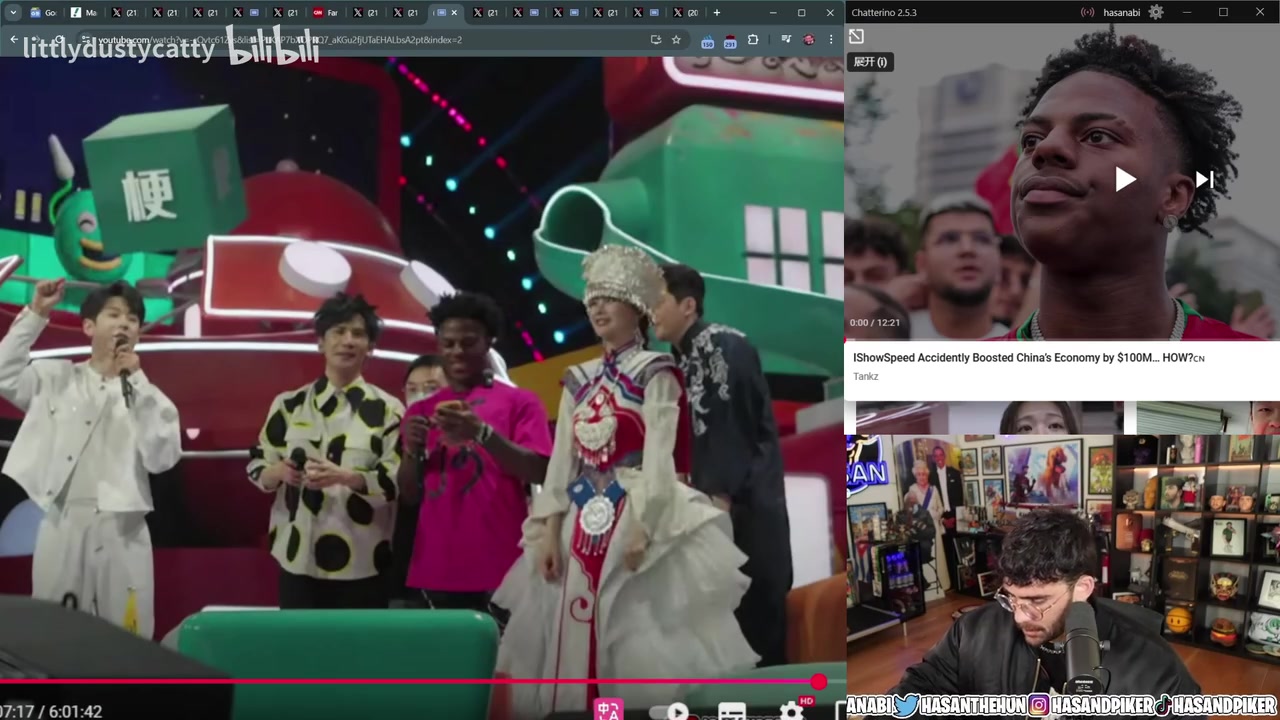Open the browser extensions puzzle icon

[753, 40]
